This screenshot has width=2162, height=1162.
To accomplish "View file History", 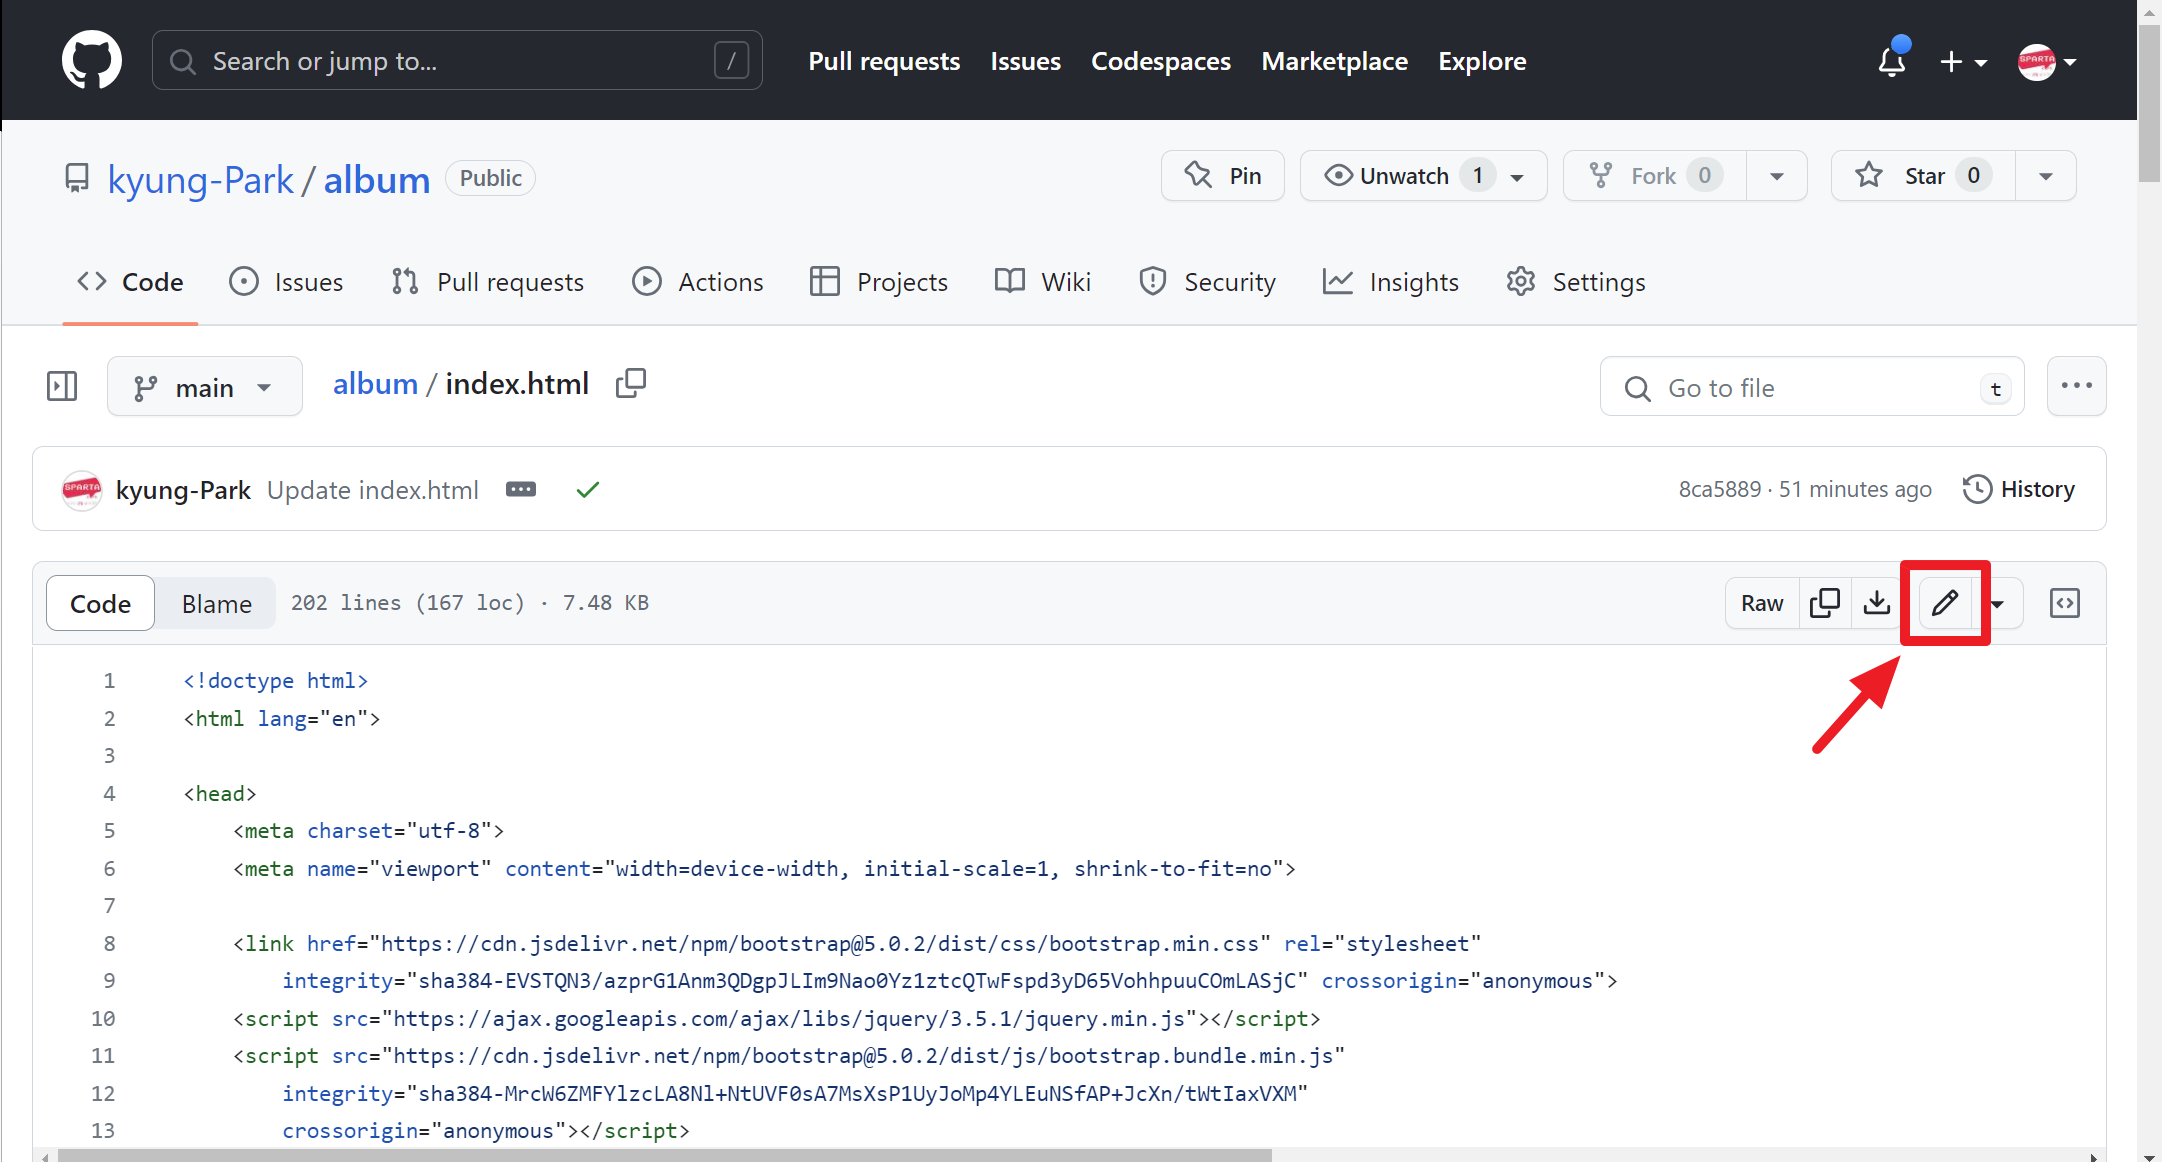I will click(x=2018, y=489).
